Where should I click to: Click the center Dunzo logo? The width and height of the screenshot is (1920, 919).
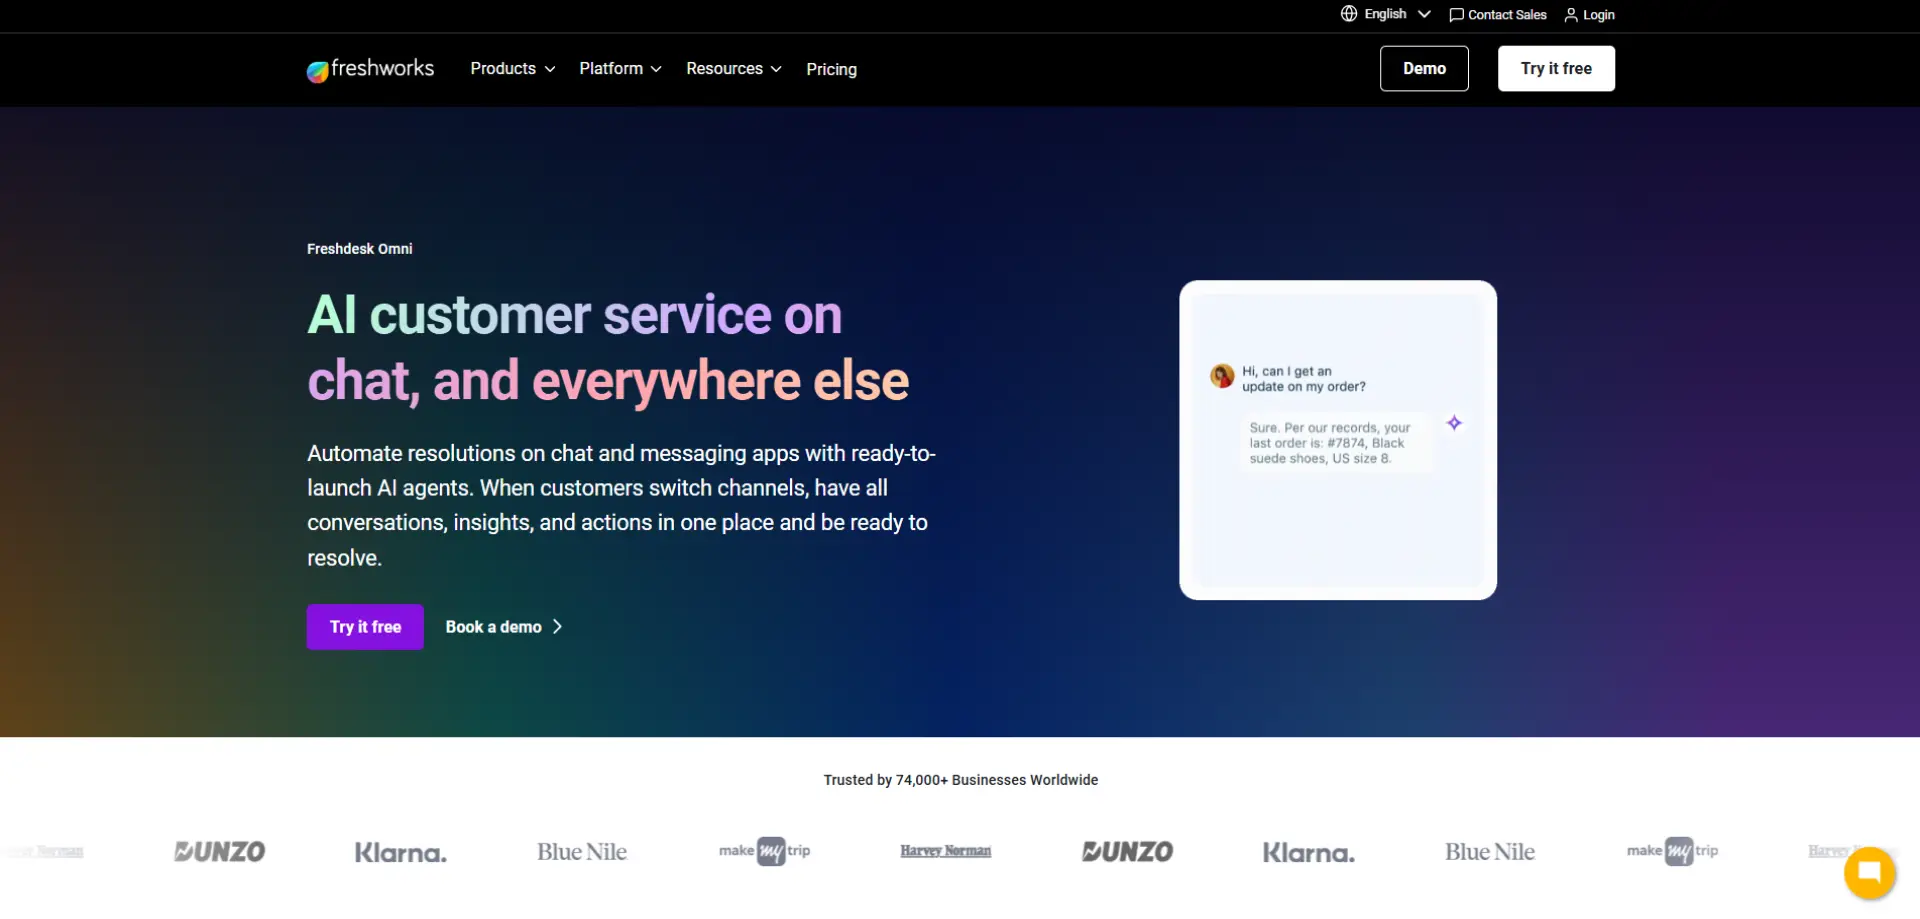(1127, 852)
